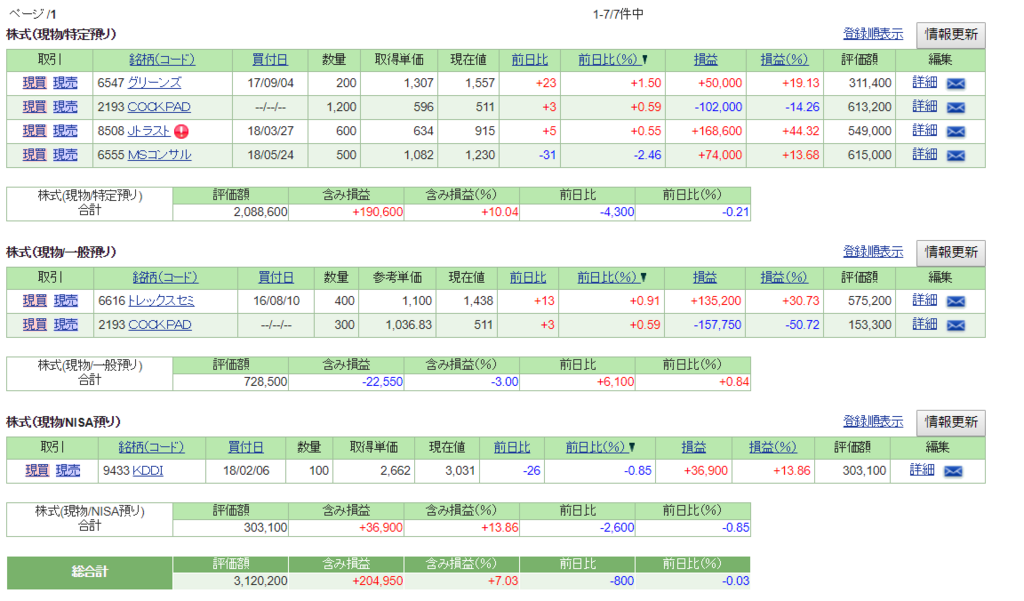Image resolution: width=1024 pixels, height=601 pixels.
Task: Open the グリーンズ stock link
Action: click(x=154, y=83)
